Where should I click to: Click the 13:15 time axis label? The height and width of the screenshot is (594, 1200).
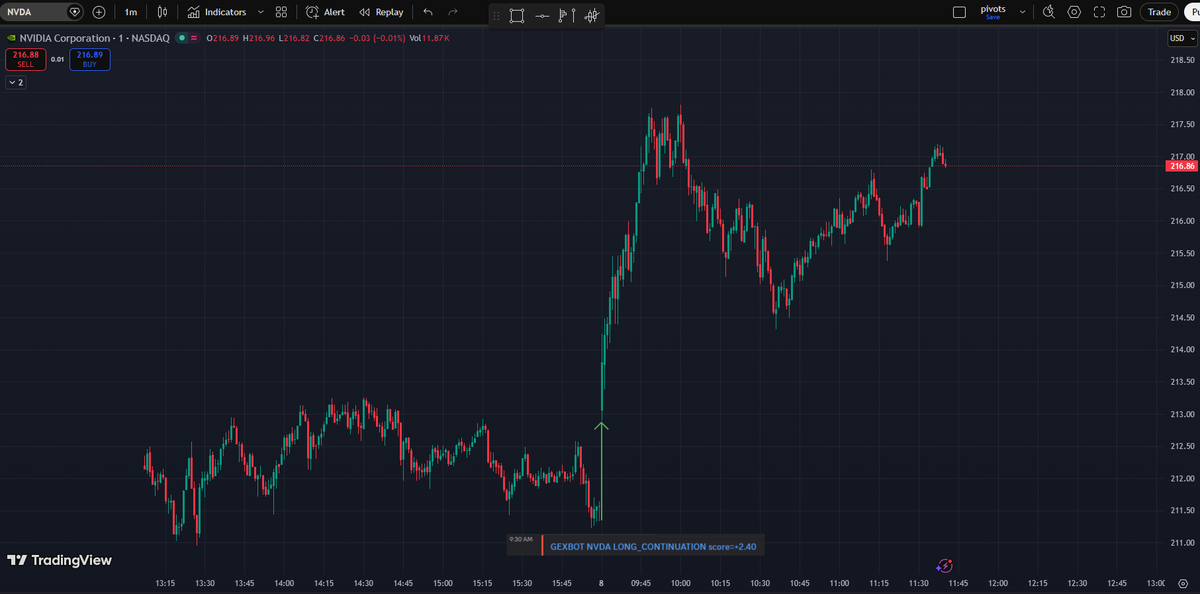tap(166, 583)
